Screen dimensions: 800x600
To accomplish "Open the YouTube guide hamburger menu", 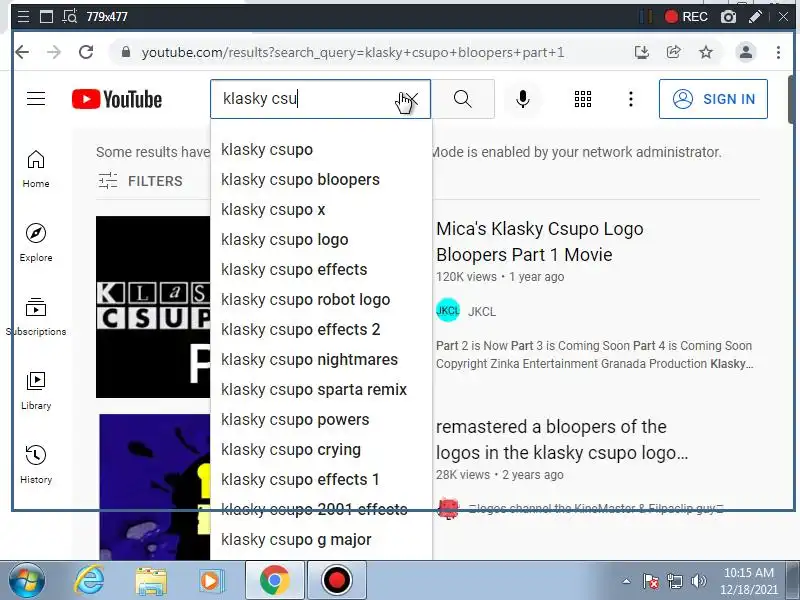I will point(36,98).
